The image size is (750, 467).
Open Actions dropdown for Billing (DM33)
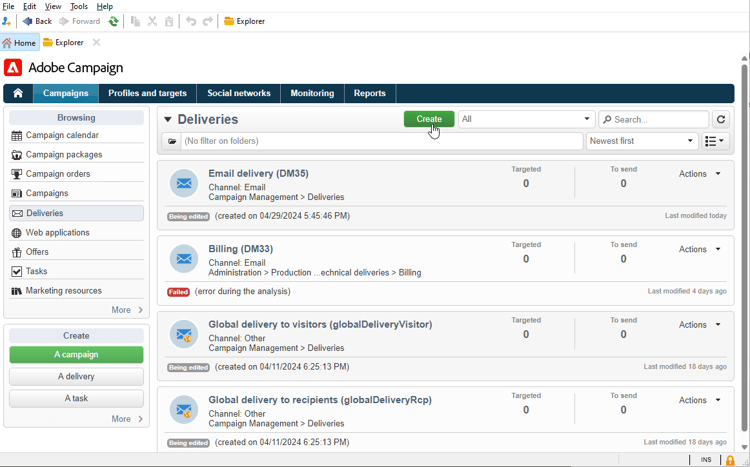[700, 249]
